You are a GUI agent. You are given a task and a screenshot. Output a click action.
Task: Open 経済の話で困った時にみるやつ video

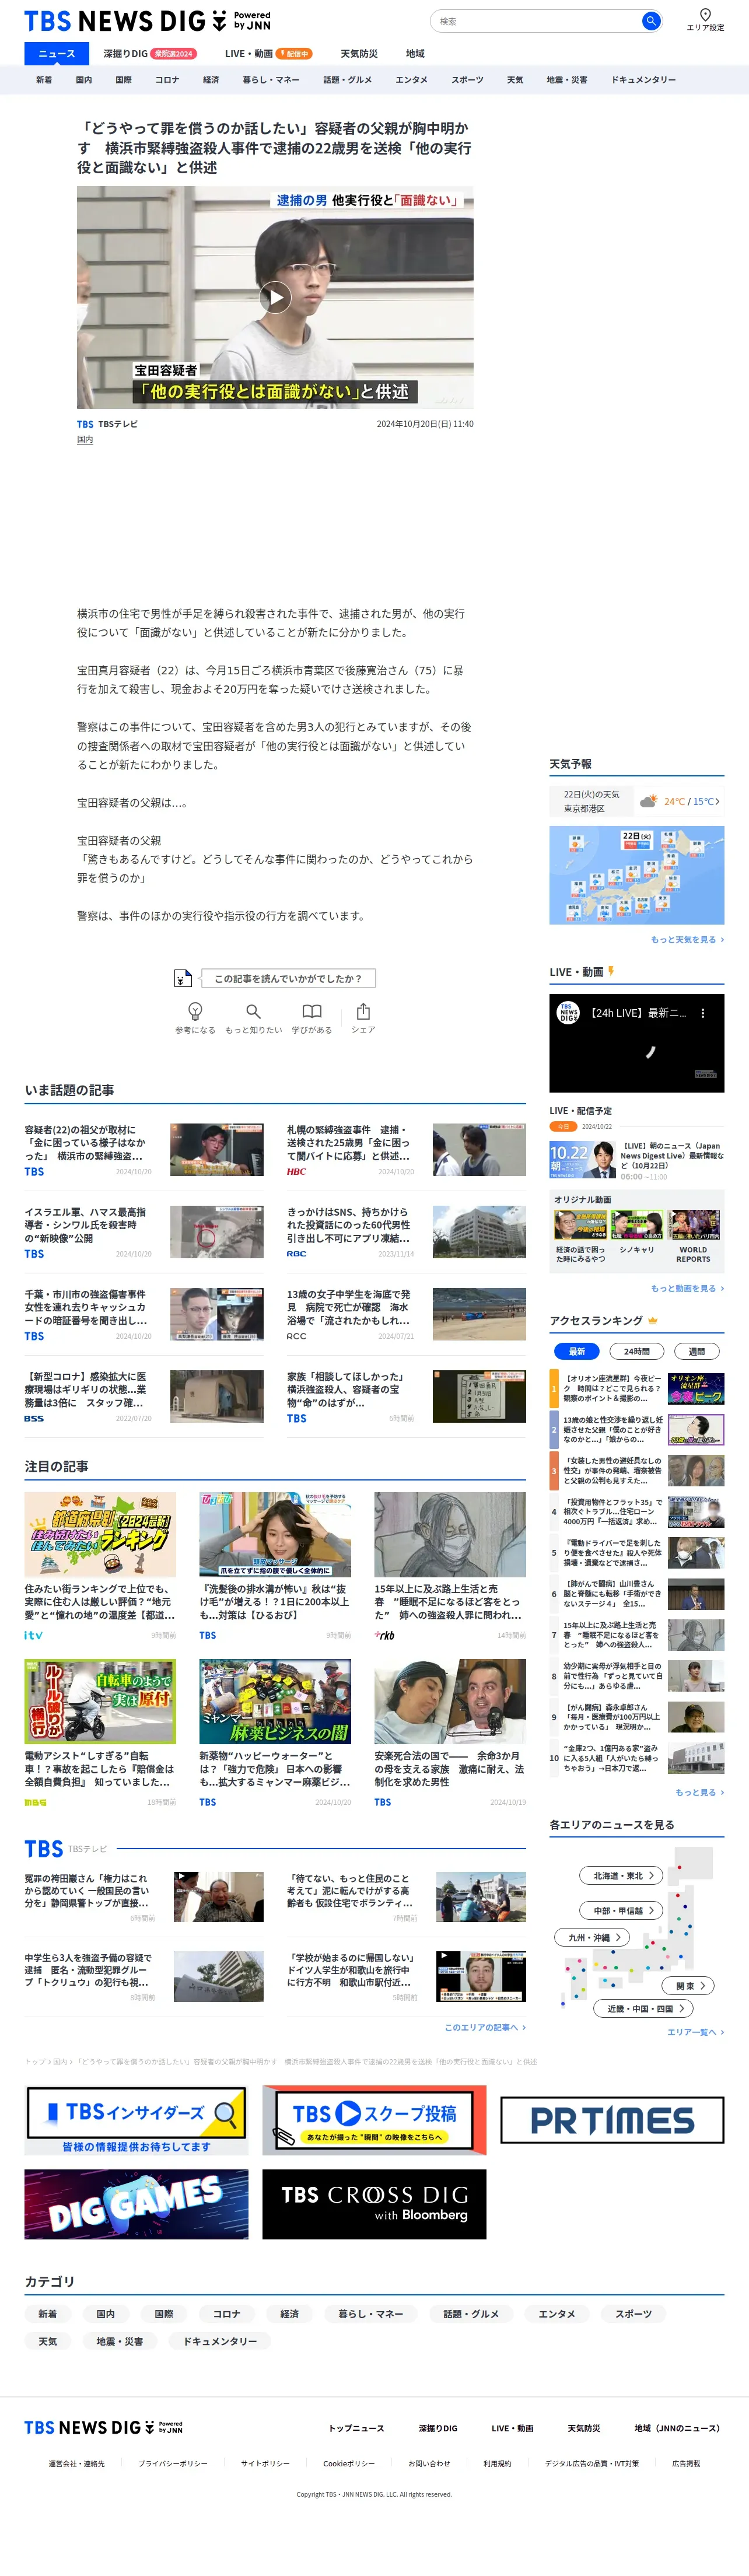[x=580, y=1236]
